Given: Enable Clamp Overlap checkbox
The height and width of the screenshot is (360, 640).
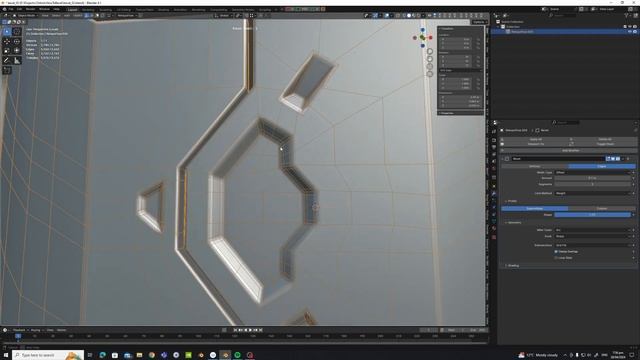Looking at the screenshot, I should pos(556,251).
